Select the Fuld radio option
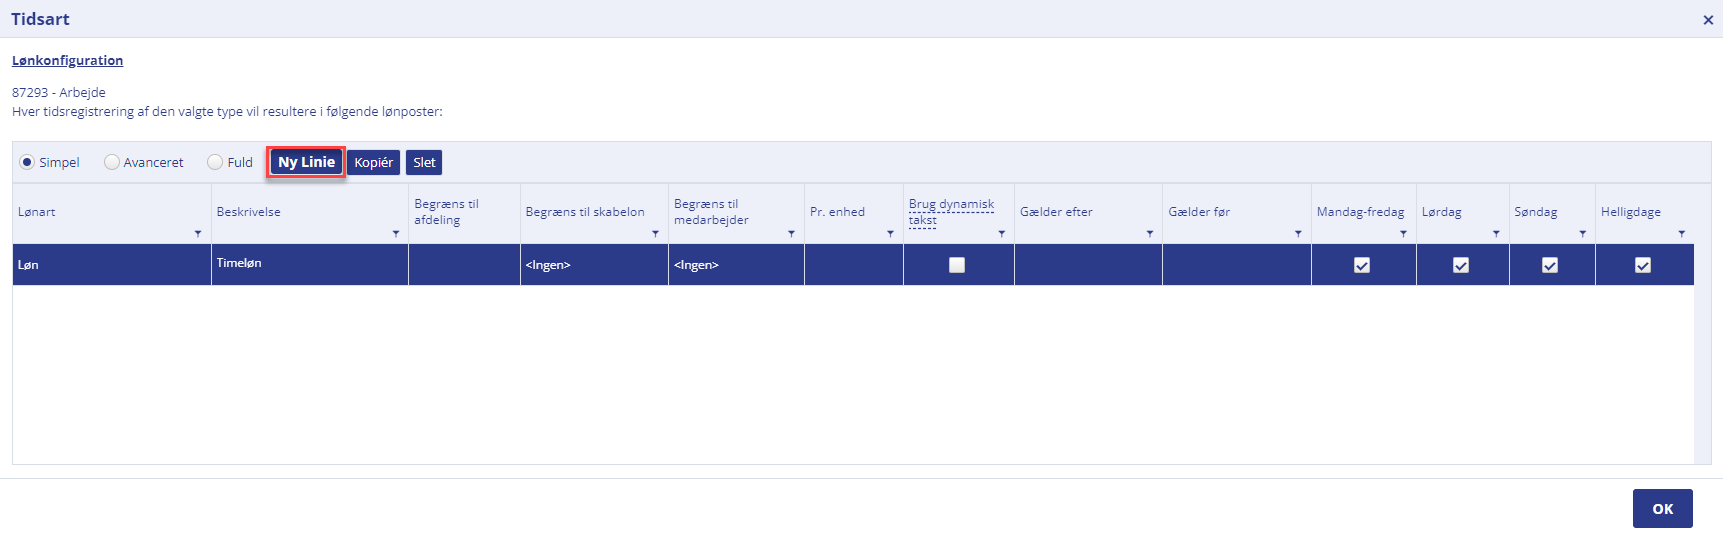 [215, 162]
